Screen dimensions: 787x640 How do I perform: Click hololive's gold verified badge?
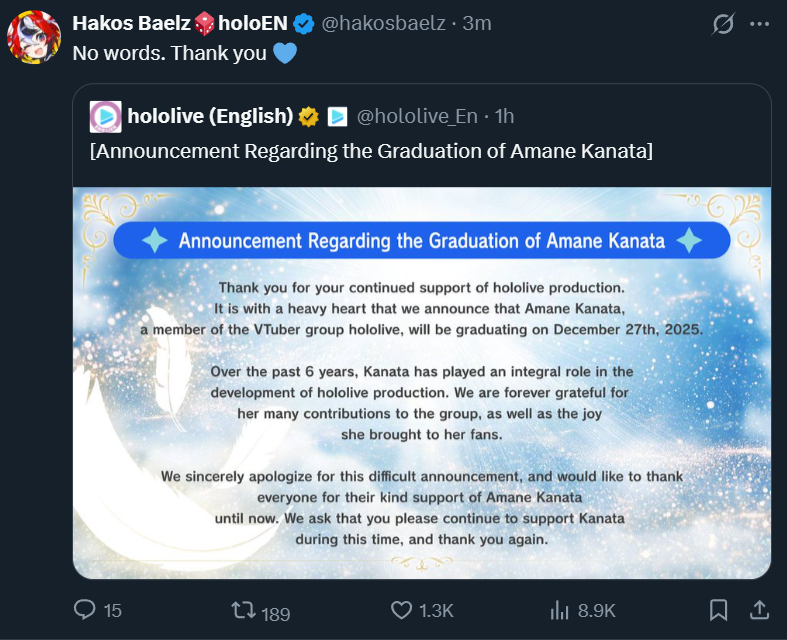point(309,116)
